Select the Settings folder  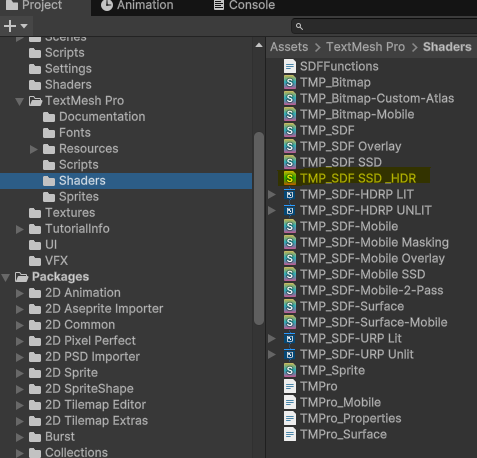[x=60, y=69]
